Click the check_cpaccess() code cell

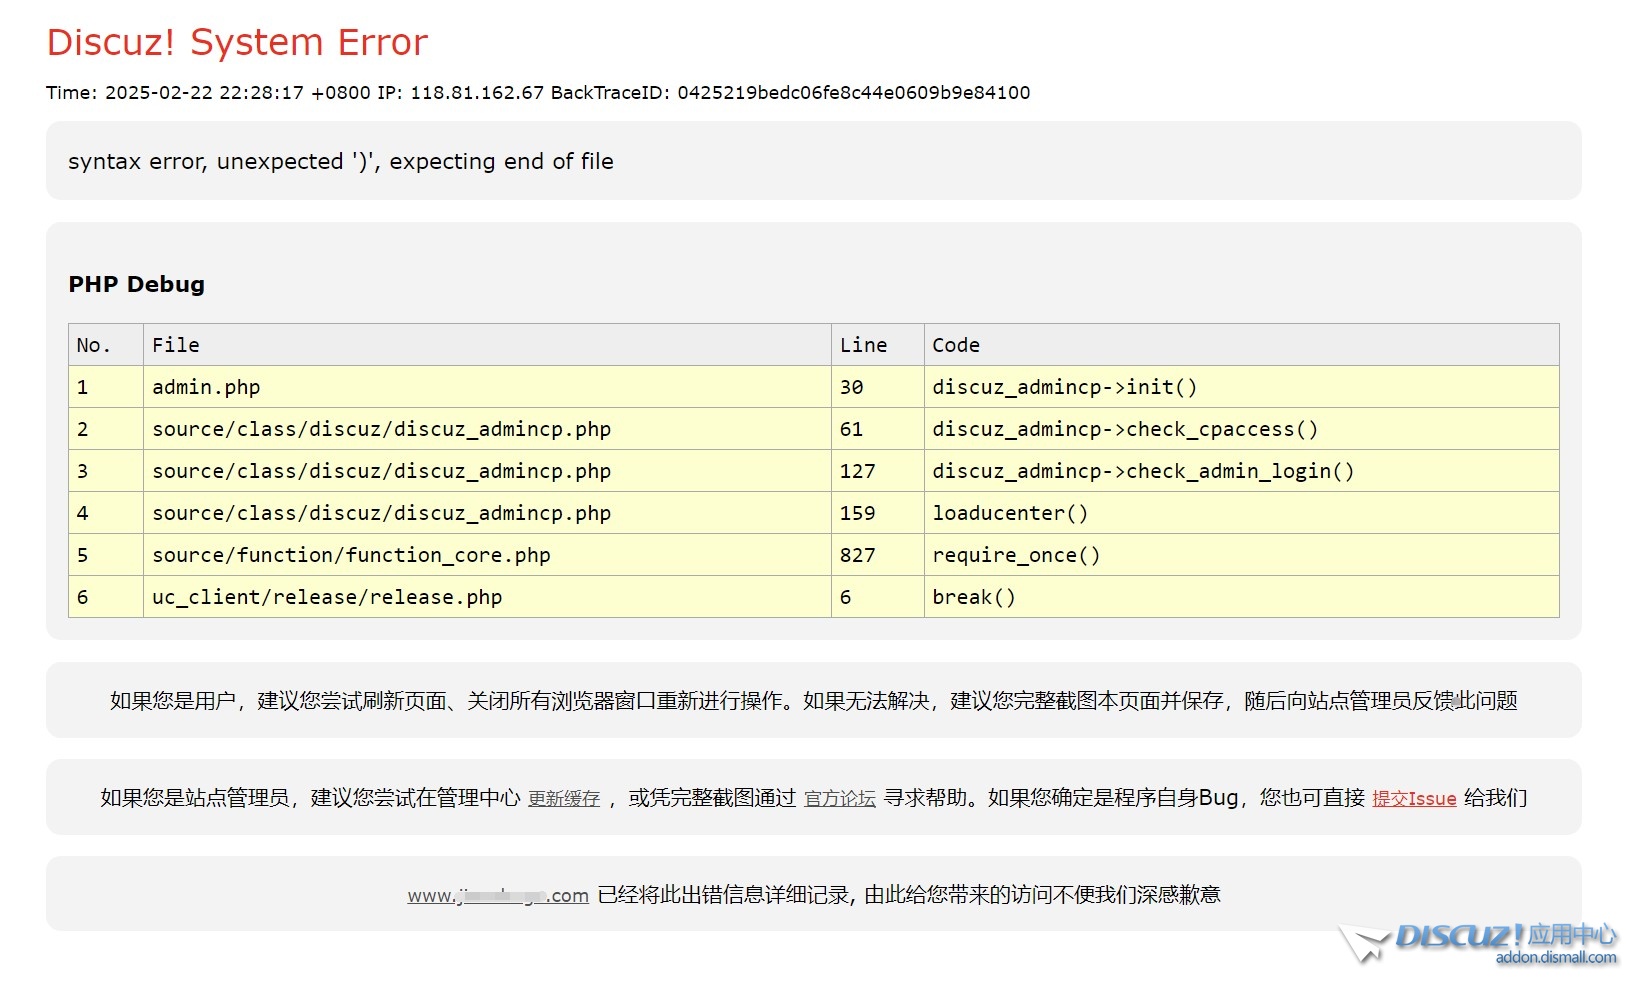1125,429
